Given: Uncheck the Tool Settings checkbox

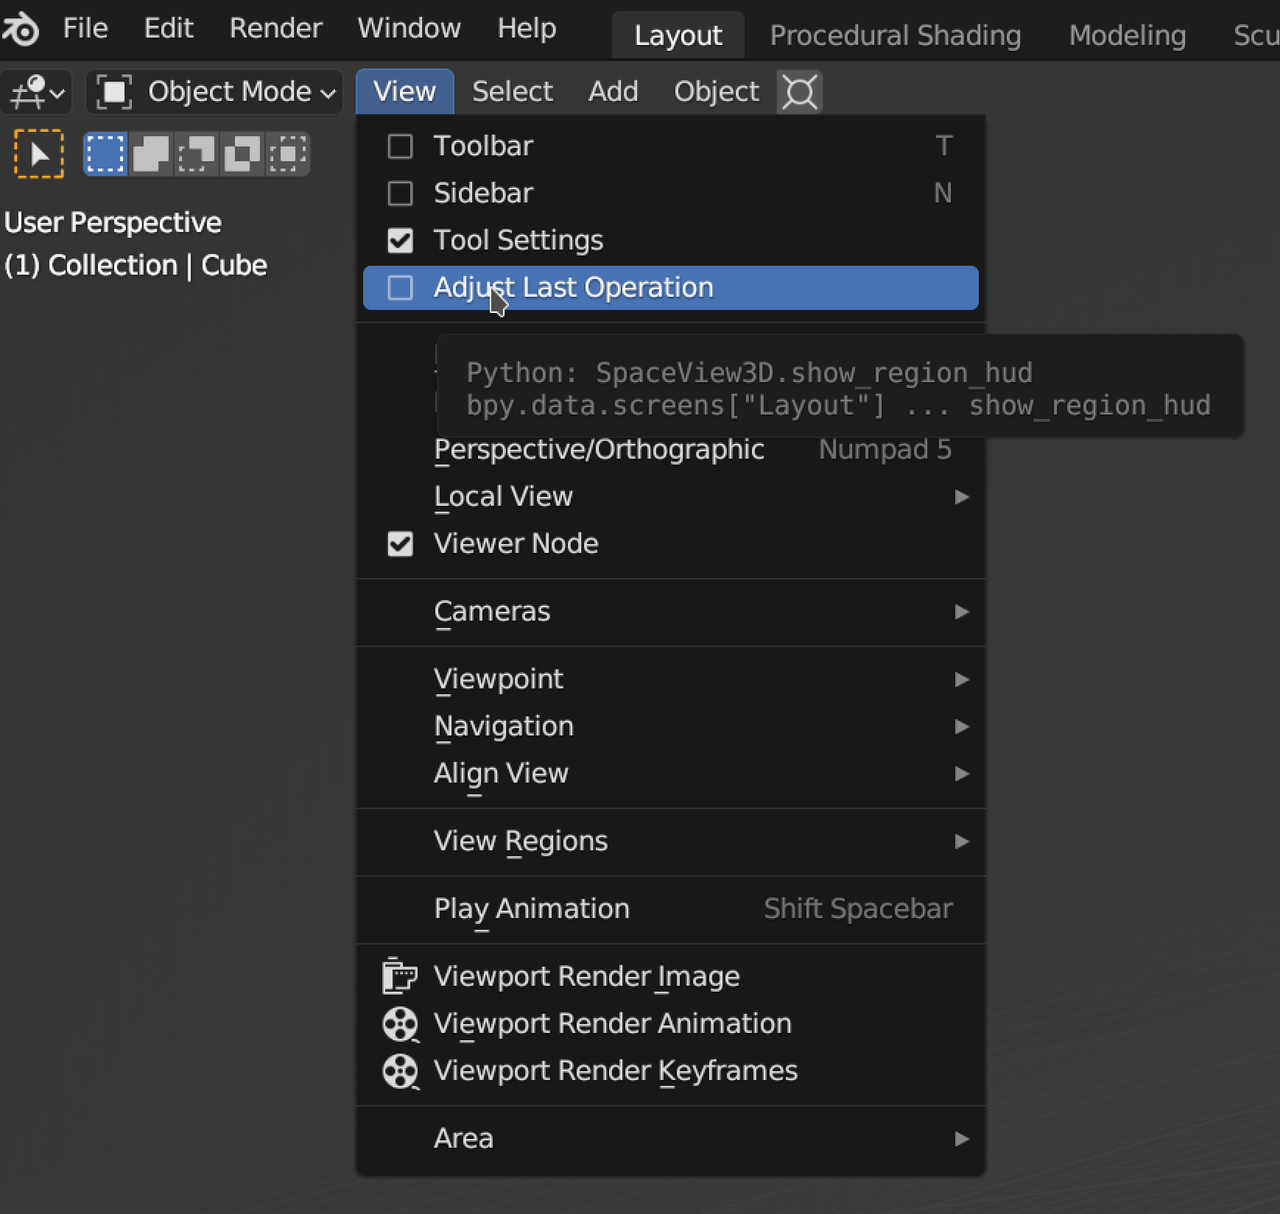Looking at the screenshot, I should tap(400, 241).
